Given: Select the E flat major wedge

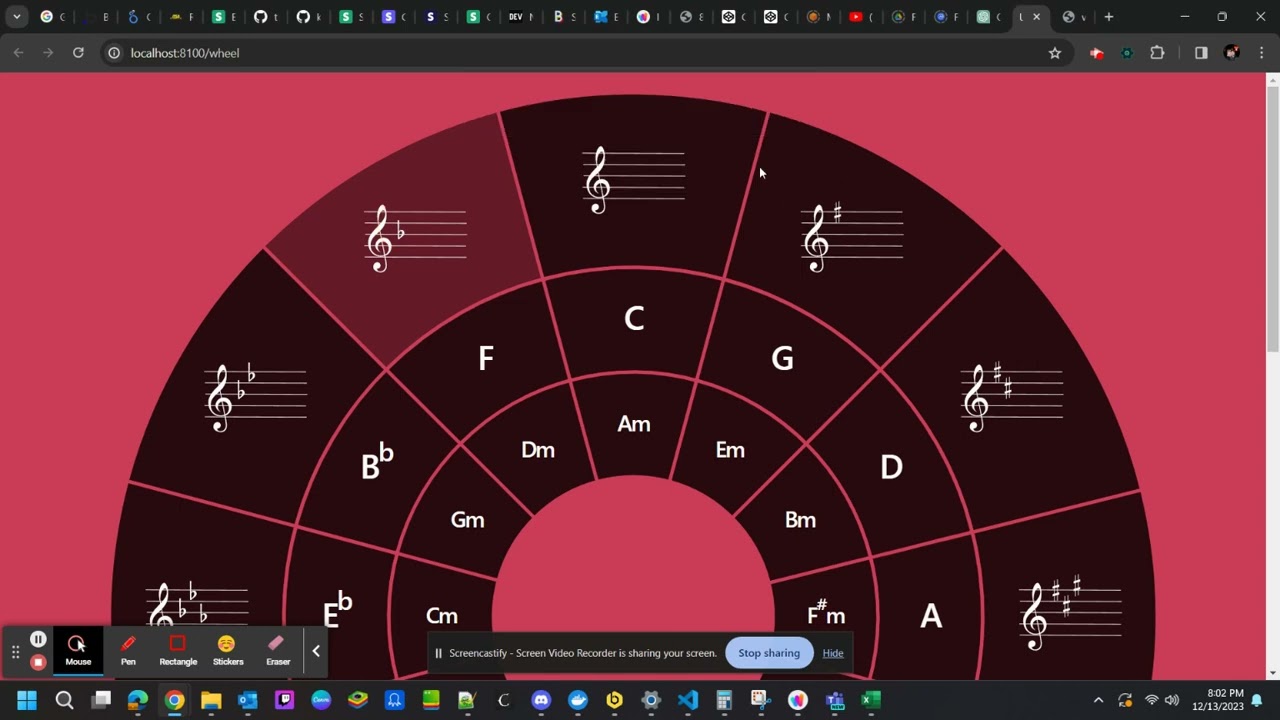Looking at the screenshot, I should pyautogui.click(x=338, y=611).
